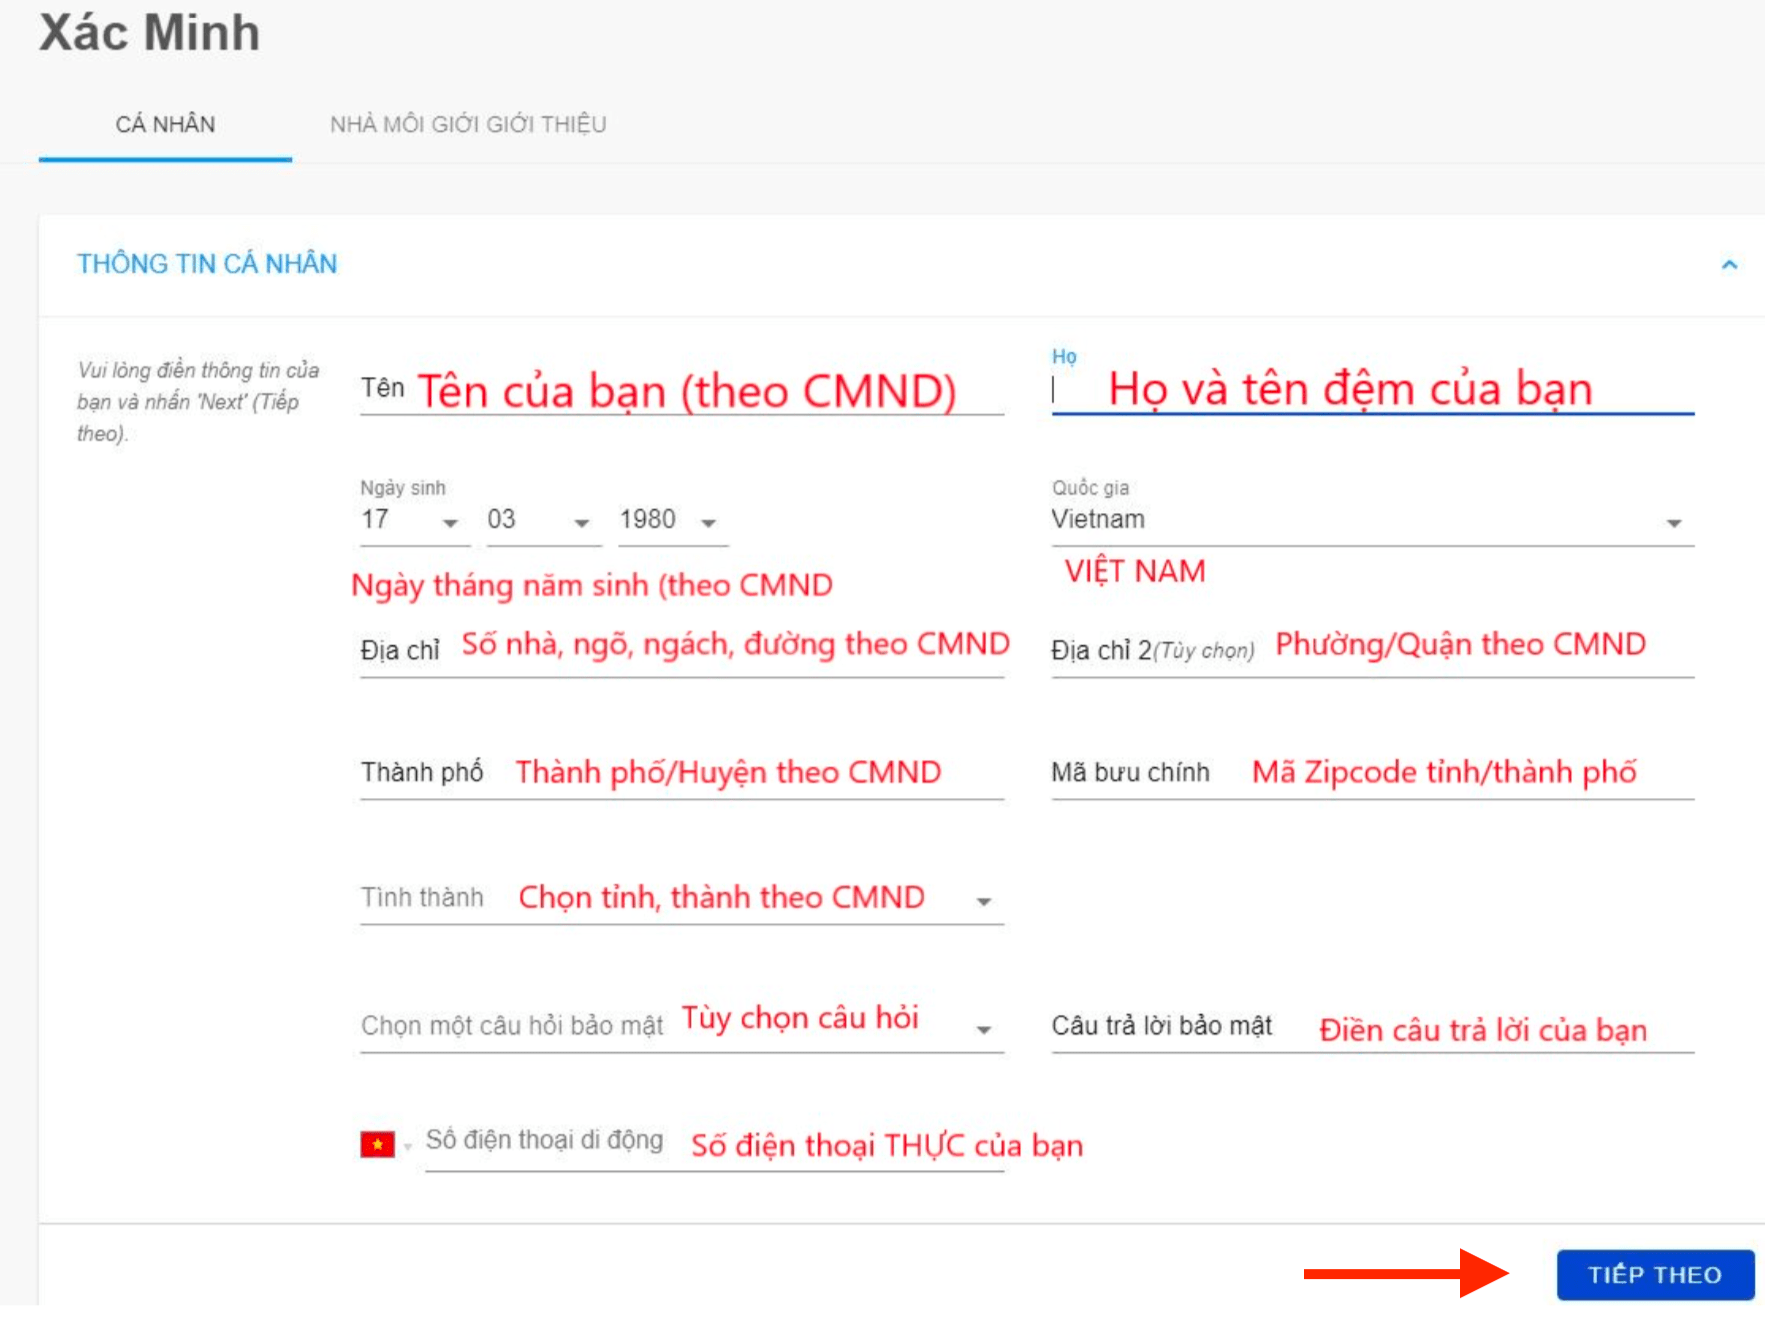Open the security question dropdown
The width and height of the screenshot is (1782, 1324).
[x=681, y=1026]
